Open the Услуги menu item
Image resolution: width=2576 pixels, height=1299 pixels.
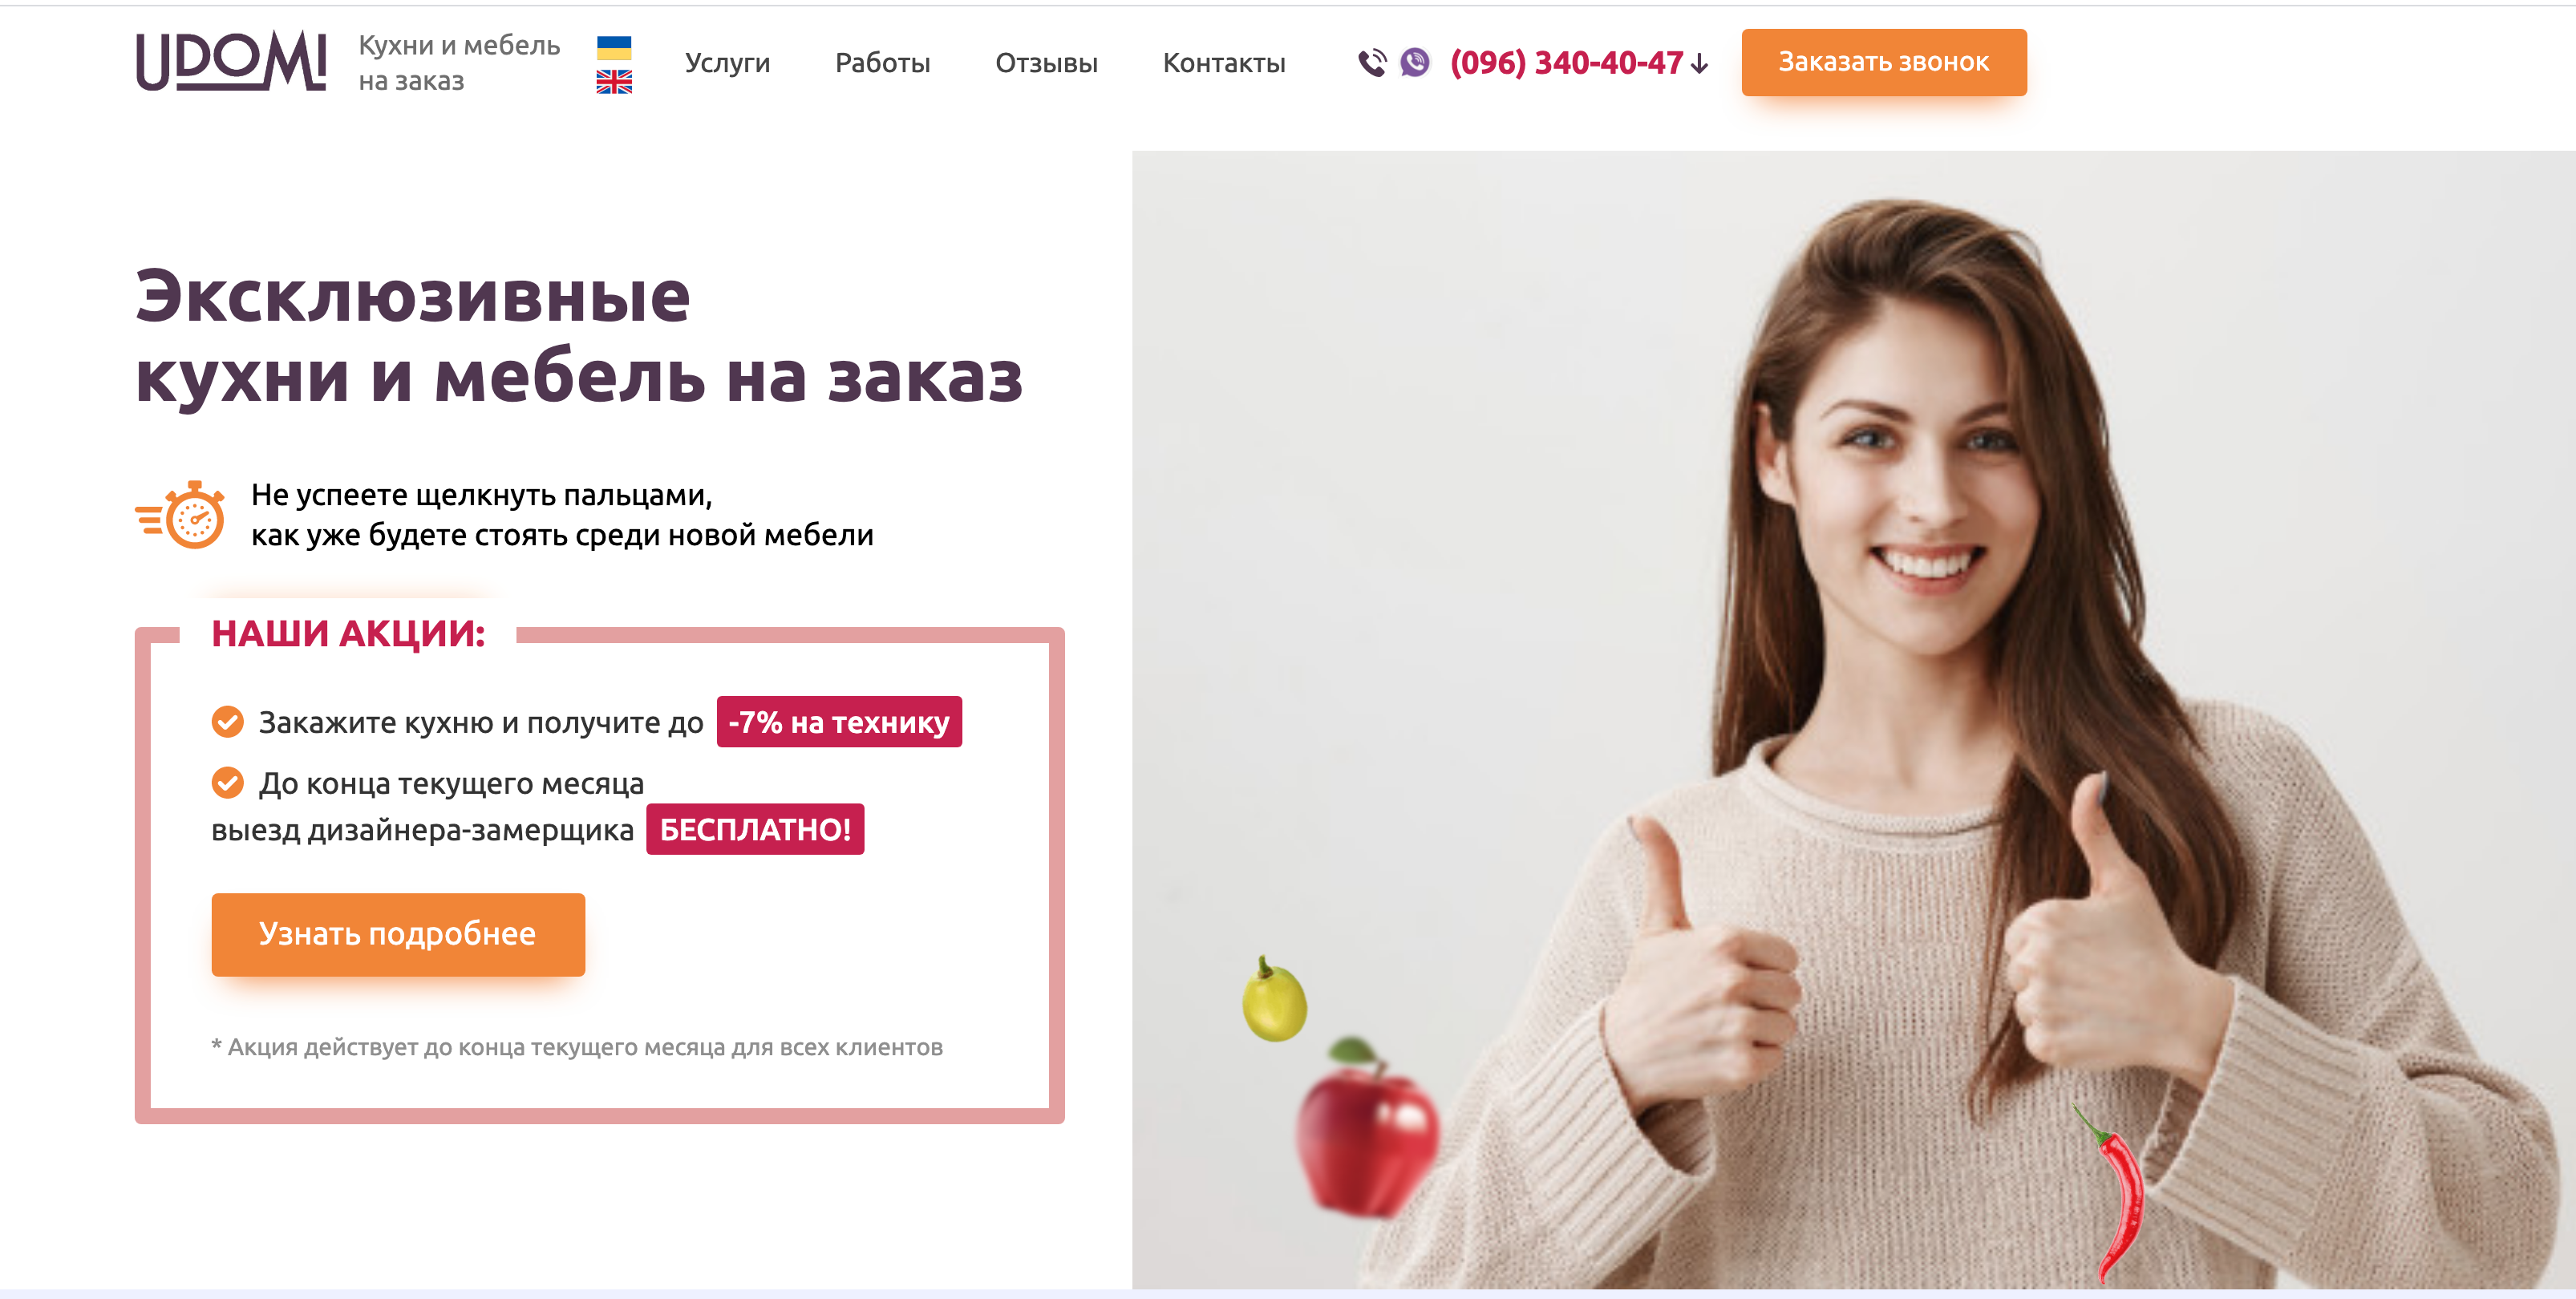[x=727, y=63]
